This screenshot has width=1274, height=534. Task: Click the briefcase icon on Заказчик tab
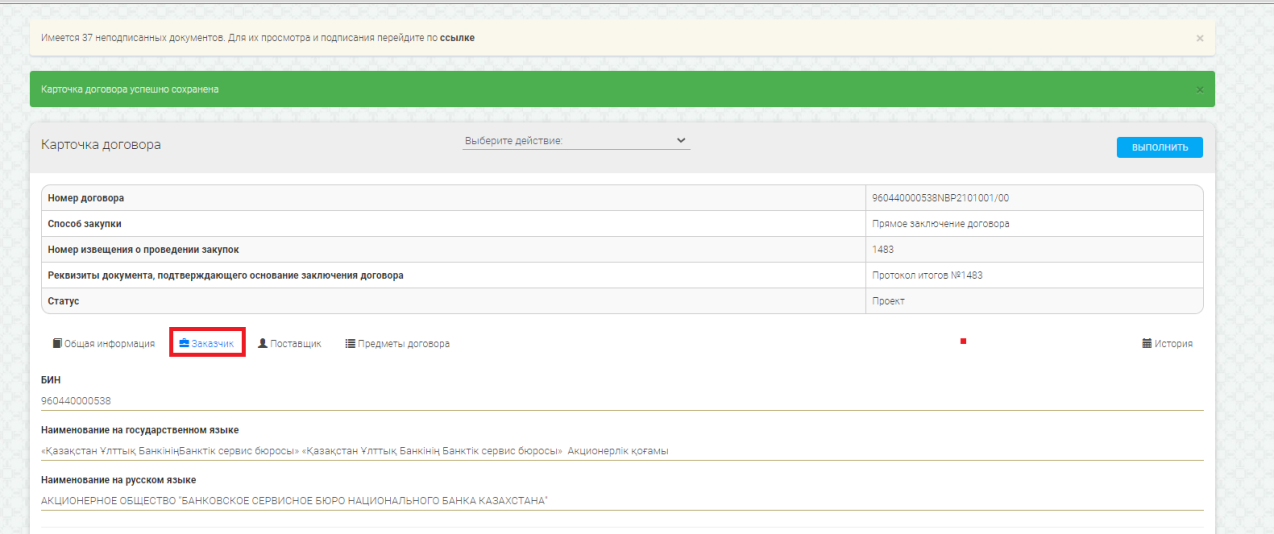point(184,344)
